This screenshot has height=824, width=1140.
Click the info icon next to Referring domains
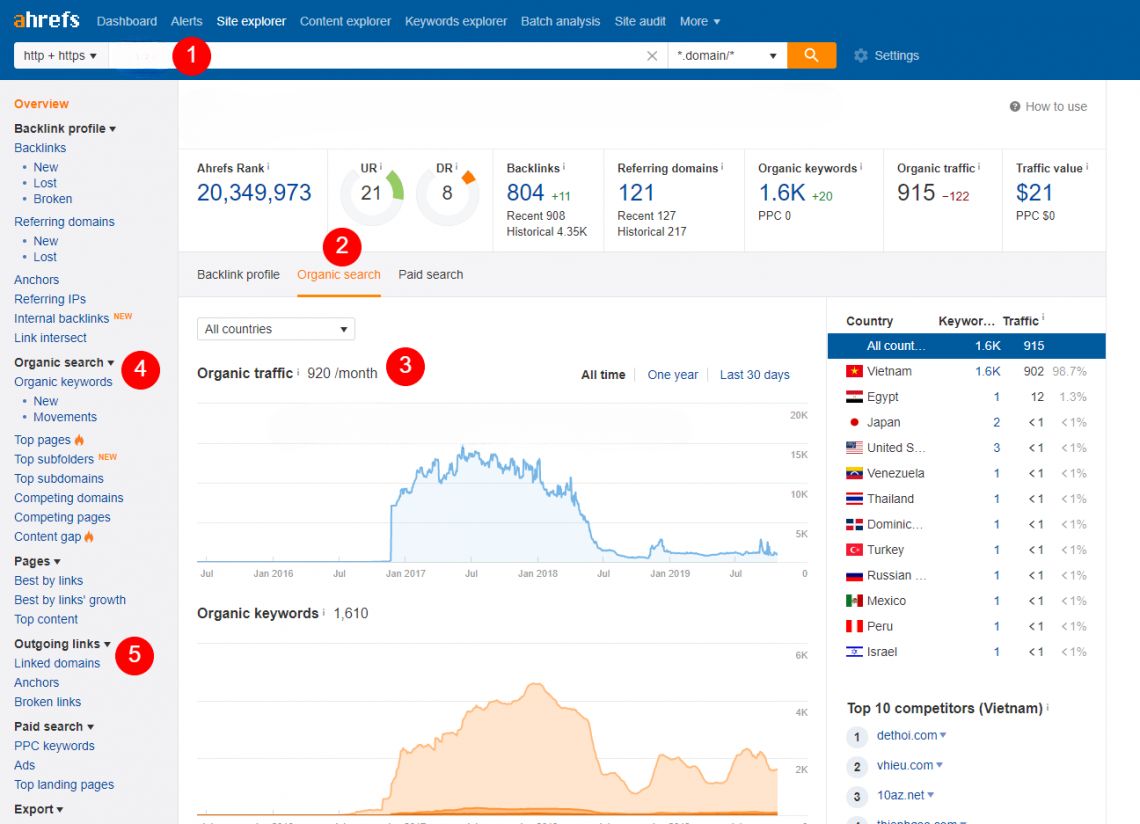pyautogui.click(x=722, y=167)
